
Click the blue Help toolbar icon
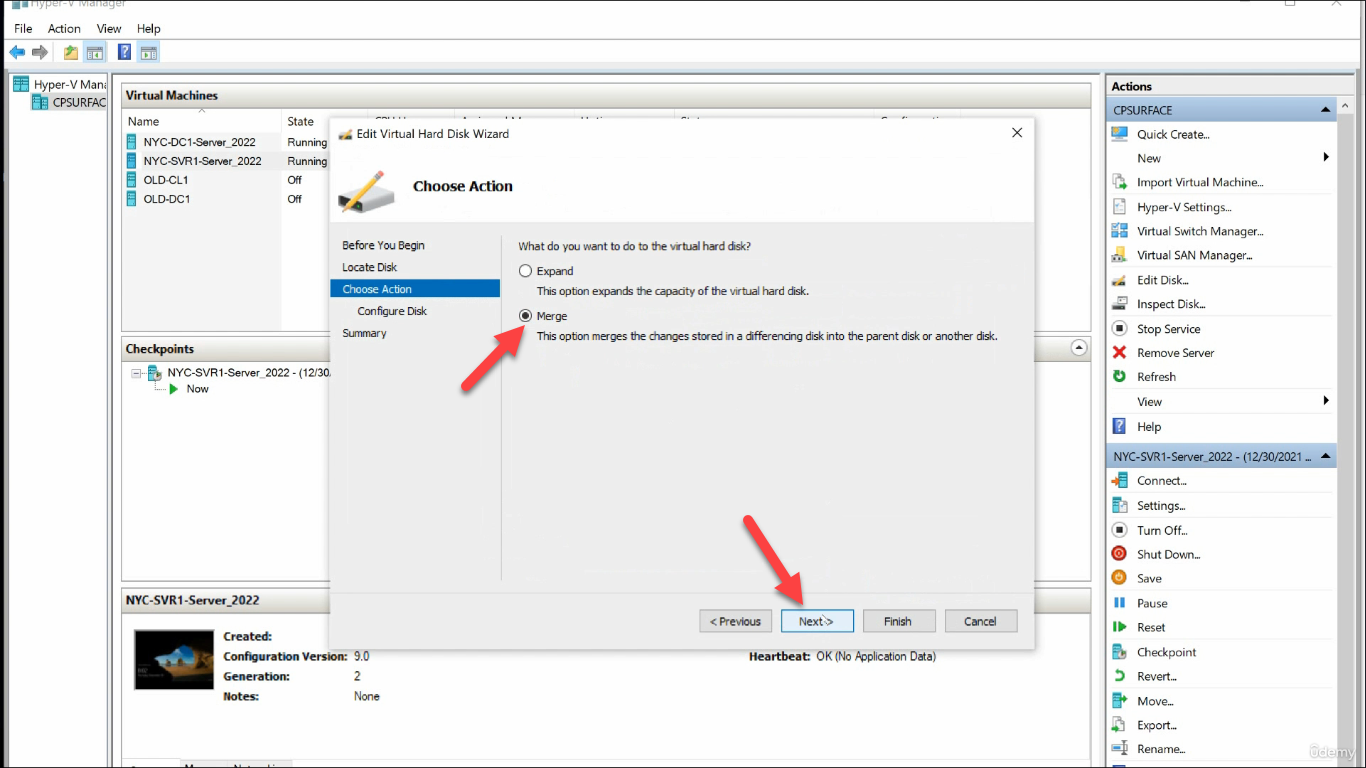(125, 53)
